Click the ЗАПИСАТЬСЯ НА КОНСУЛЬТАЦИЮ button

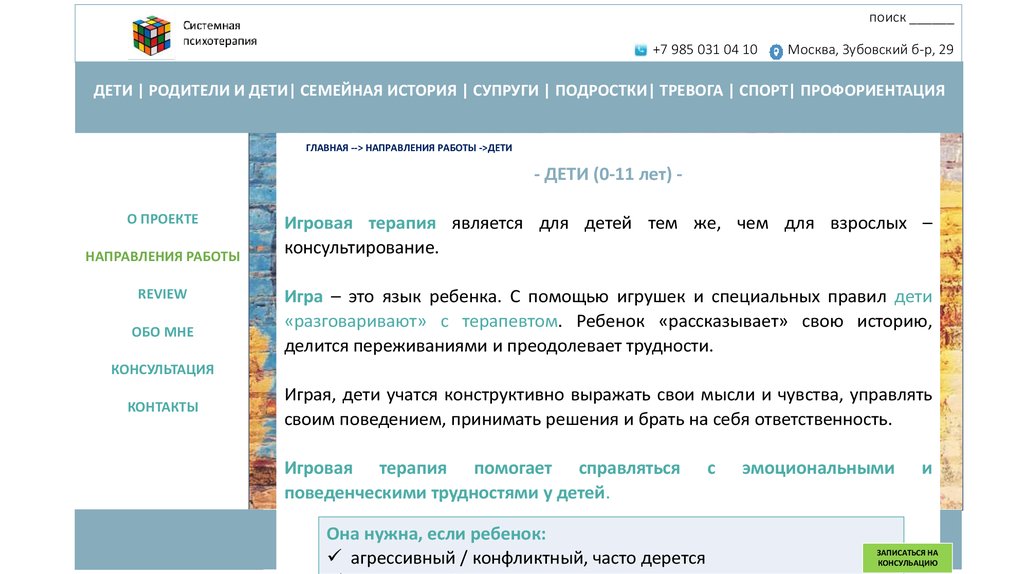point(907,558)
